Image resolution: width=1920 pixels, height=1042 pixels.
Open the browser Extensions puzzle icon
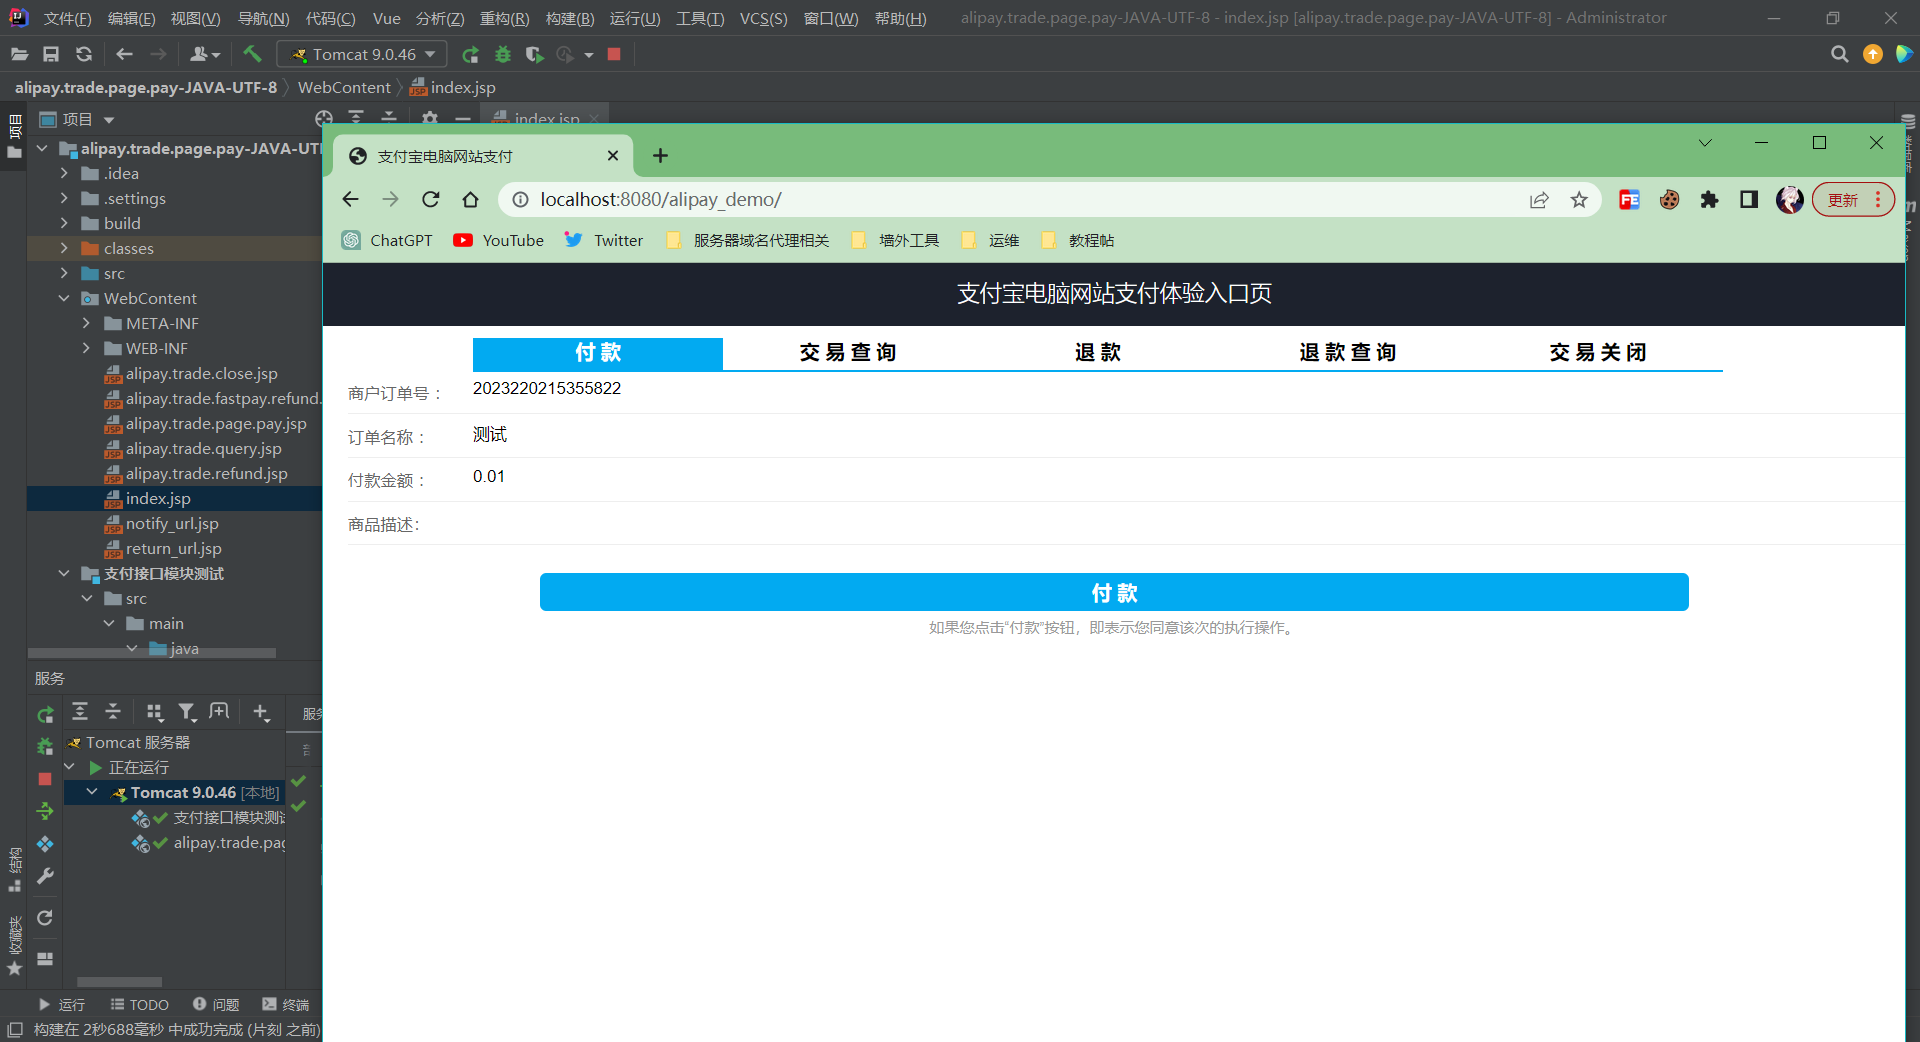pos(1709,200)
